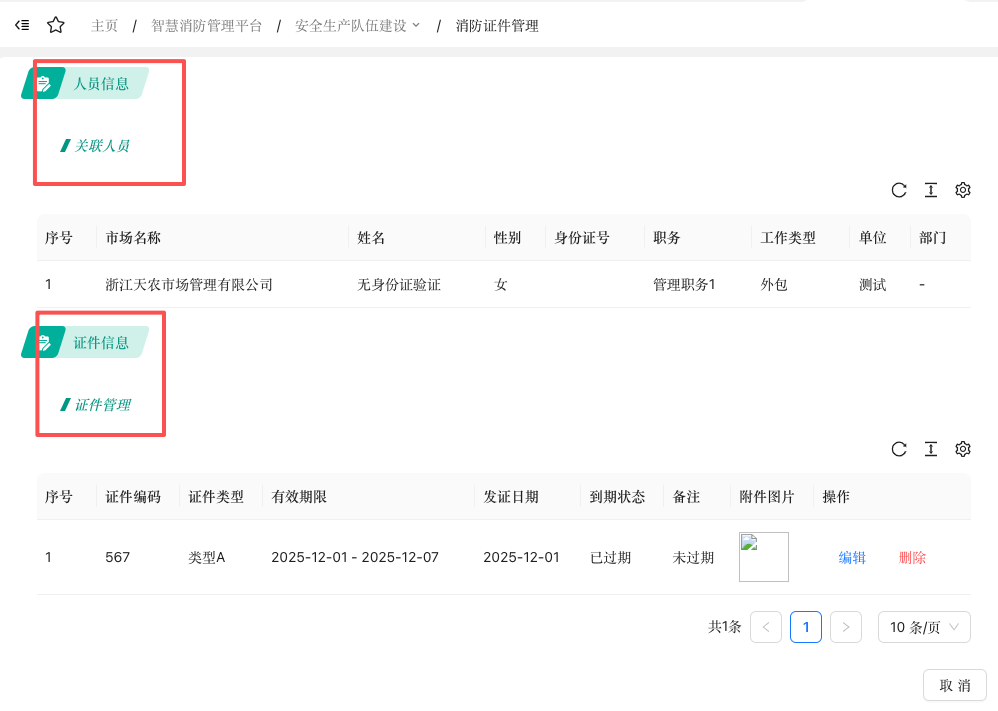
Task: Change row density of certificate table
Action: coord(931,449)
